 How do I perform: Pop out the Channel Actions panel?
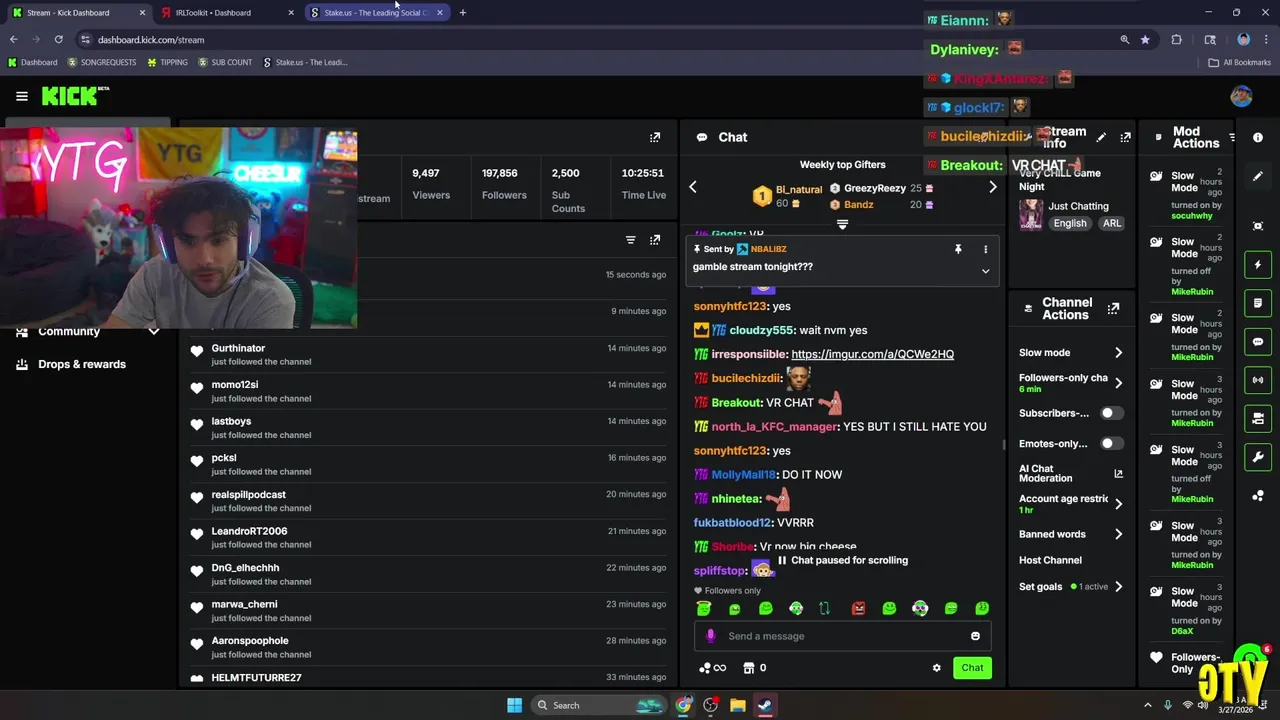pyautogui.click(x=1113, y=309)
